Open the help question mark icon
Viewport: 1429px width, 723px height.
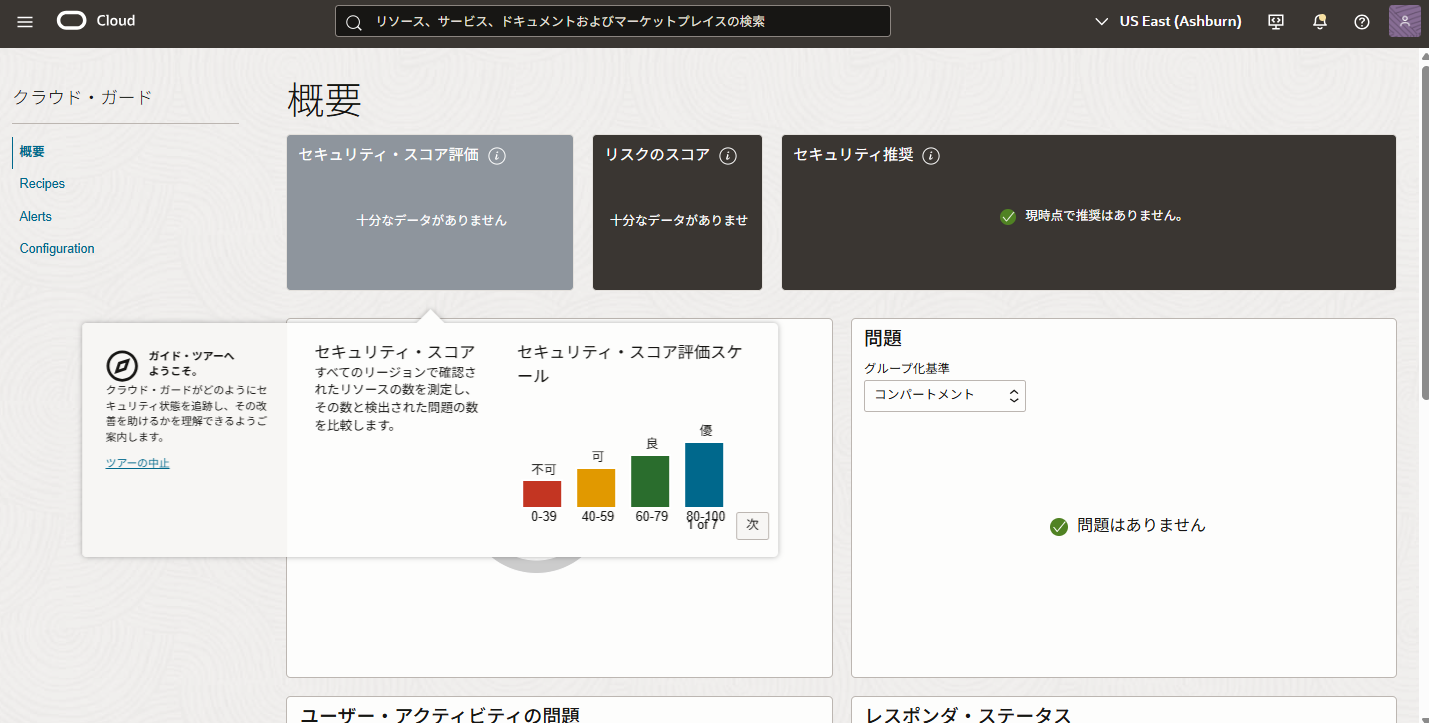click(x=1361, y=21)
